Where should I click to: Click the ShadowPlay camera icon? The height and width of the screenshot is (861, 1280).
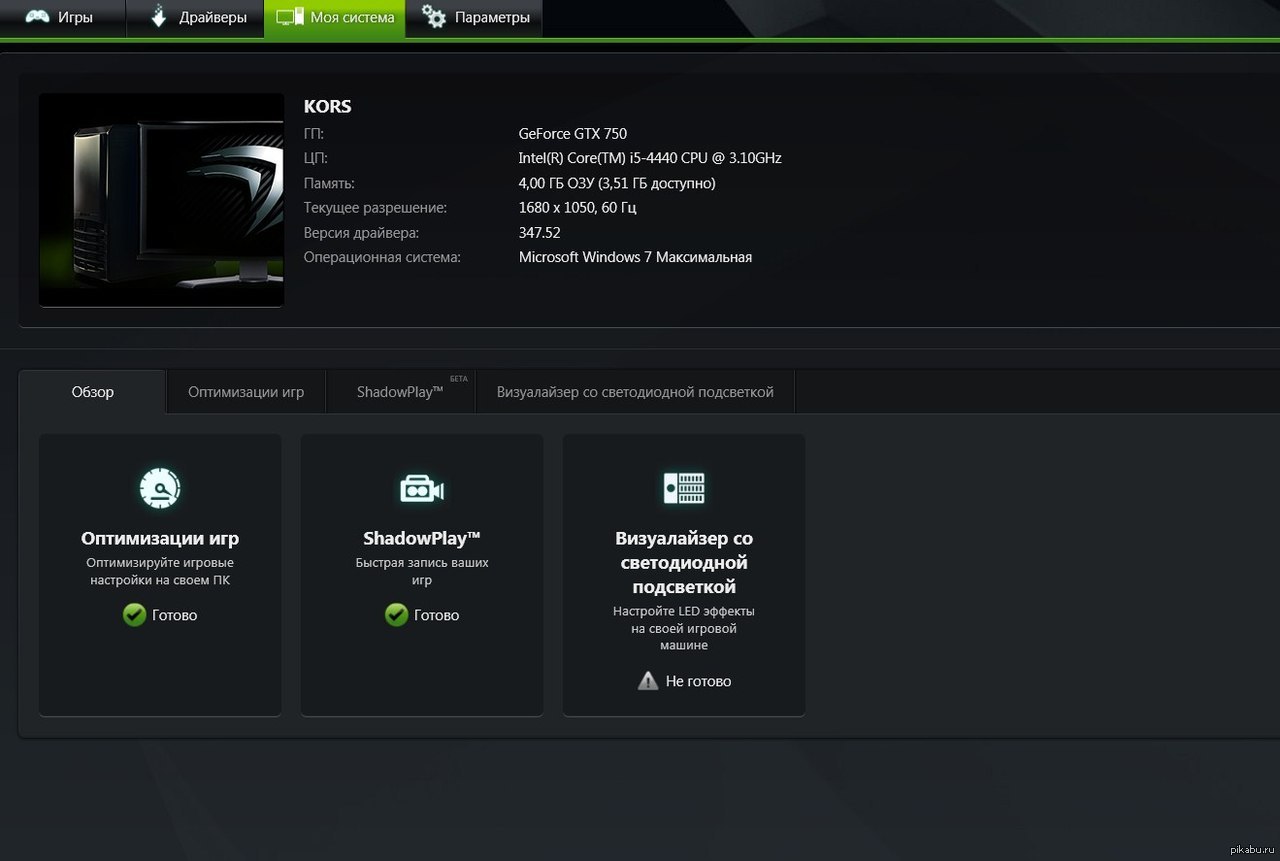click(x=422, y=489)
